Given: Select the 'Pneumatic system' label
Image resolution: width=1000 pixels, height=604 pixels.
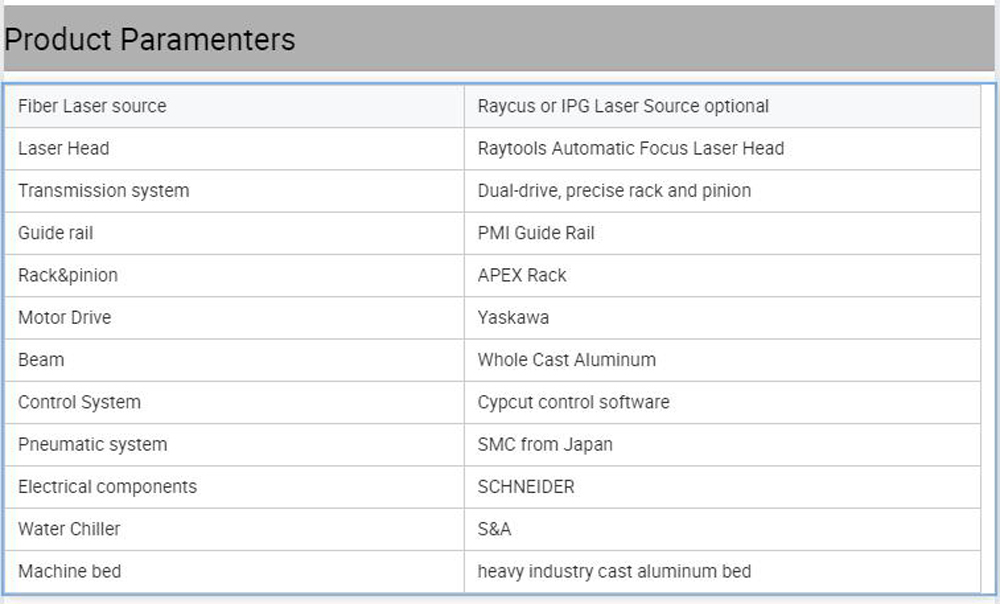Looking at the screenshot, I should 92,445.
